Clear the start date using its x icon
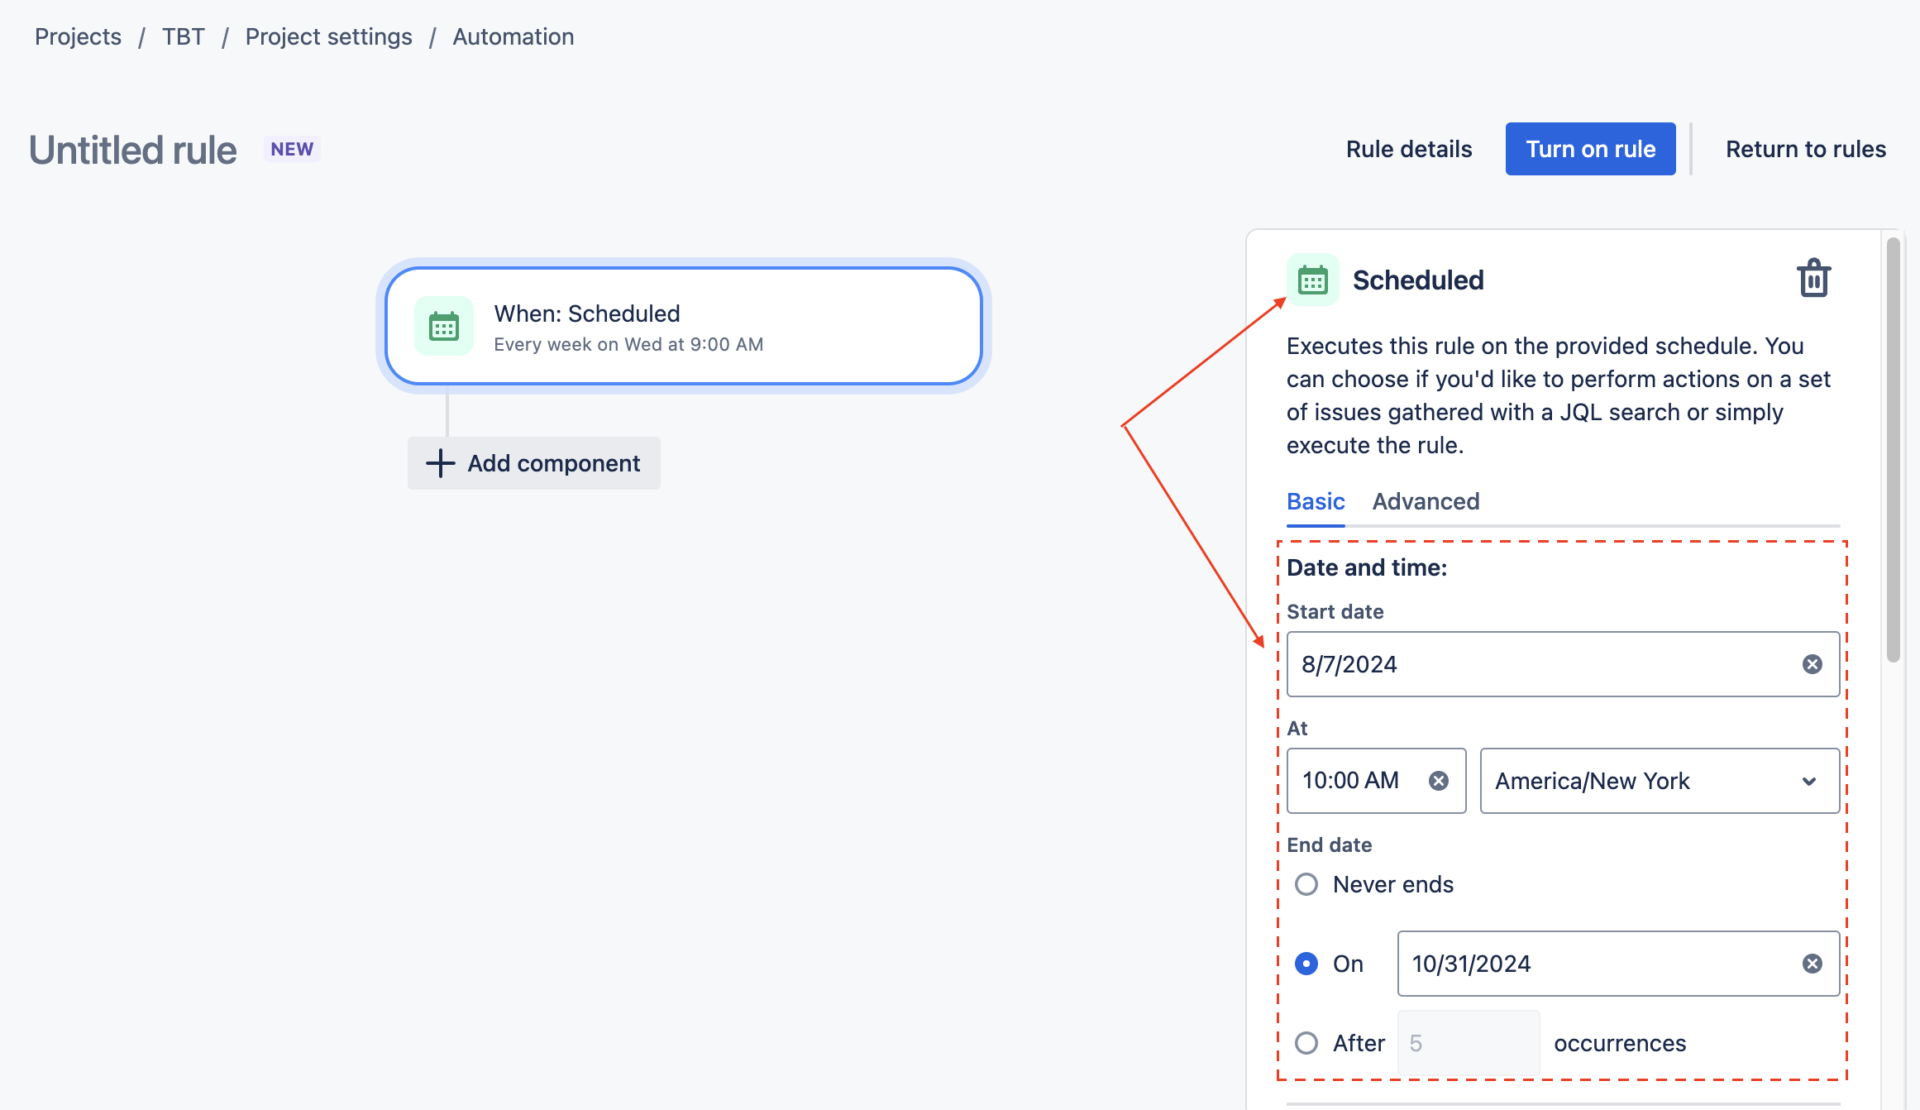The height and width of the screenshot is (1110, 1920). point(1812,664)
